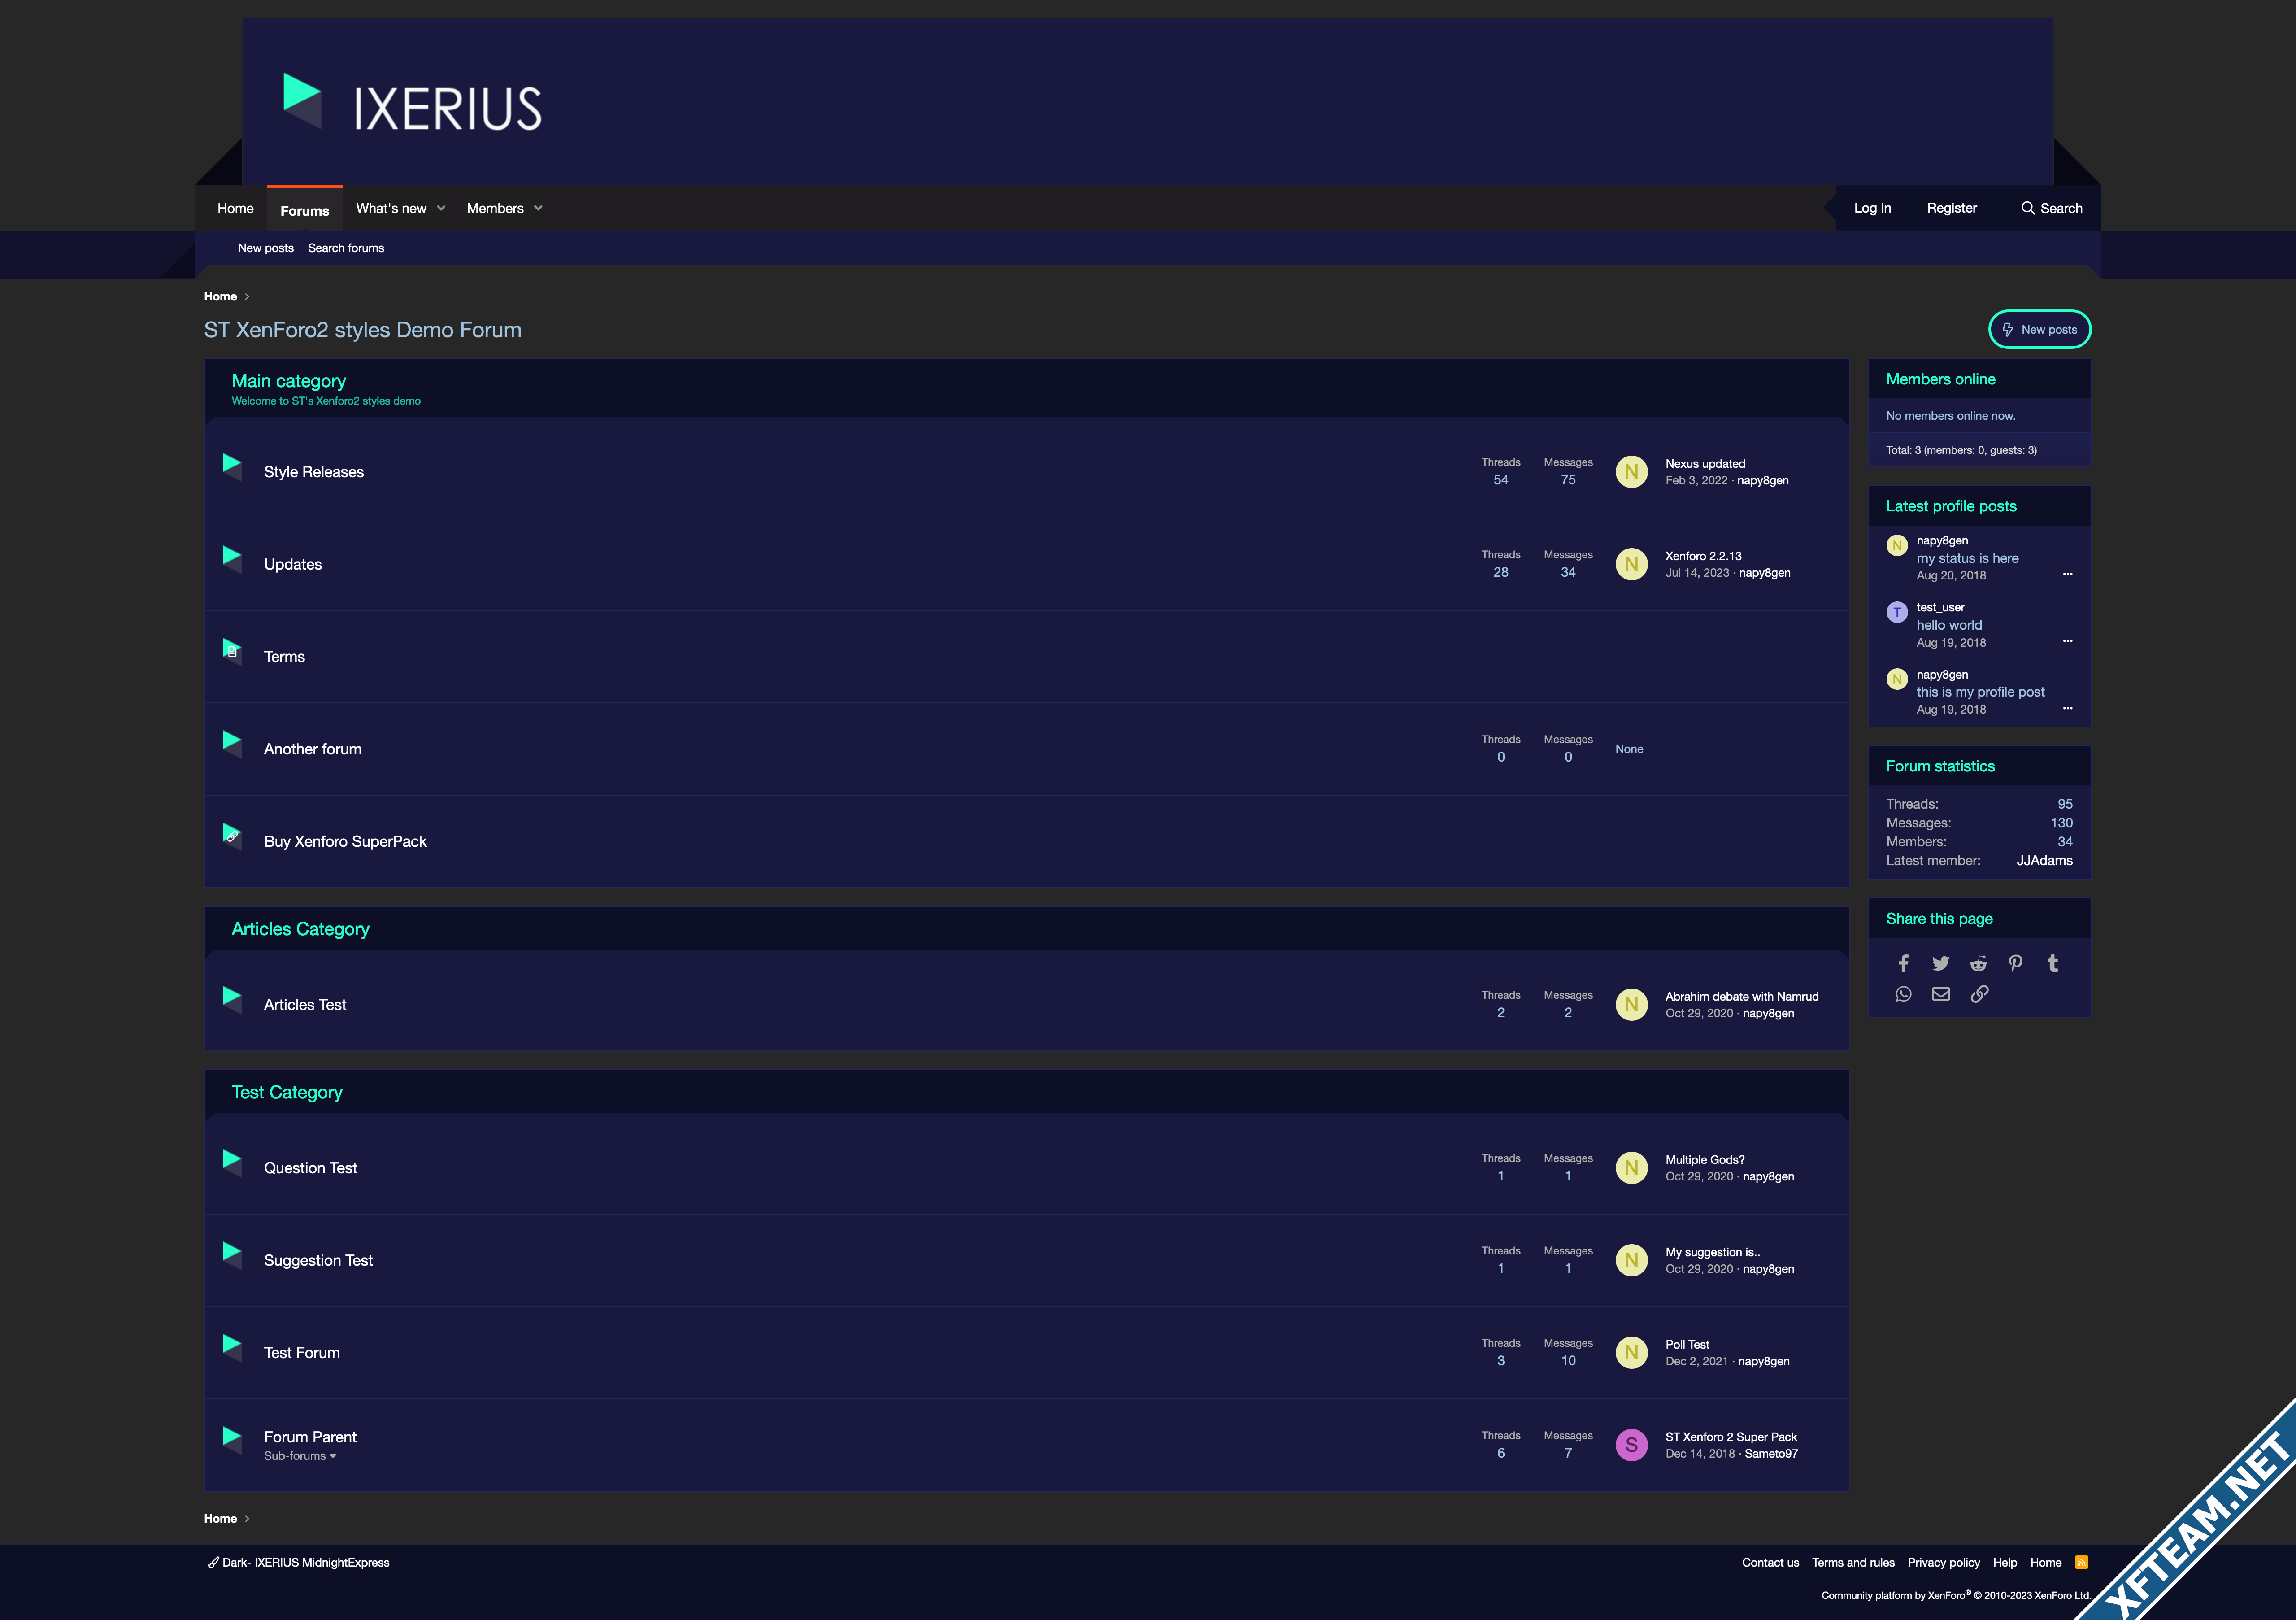This screenshot has height=1620, width=2296.
Task: Open the Search button in header
Action: click(2051, 208)
